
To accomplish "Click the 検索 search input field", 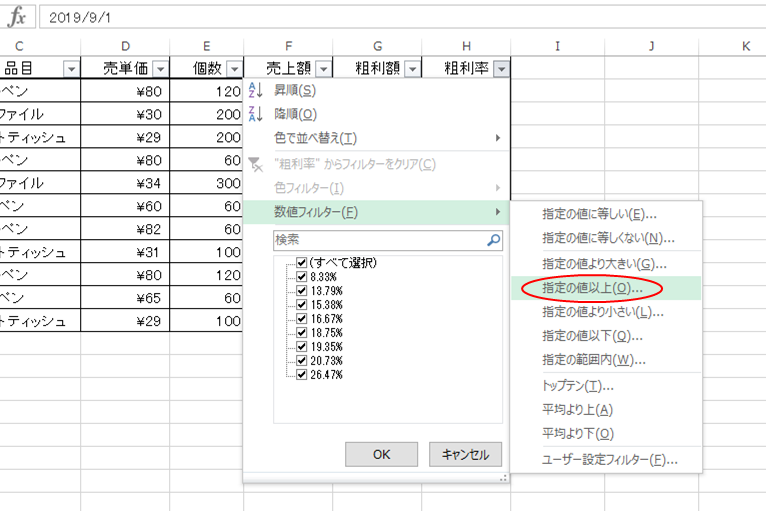I will (378, 240).
